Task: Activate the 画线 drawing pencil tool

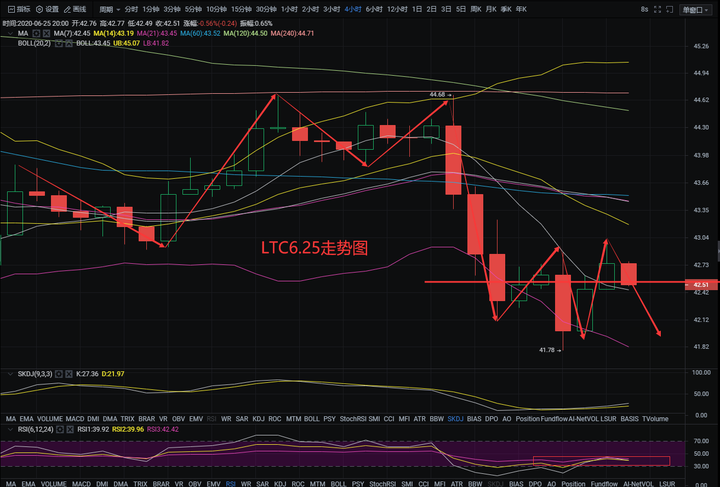Action: [68, 9]
